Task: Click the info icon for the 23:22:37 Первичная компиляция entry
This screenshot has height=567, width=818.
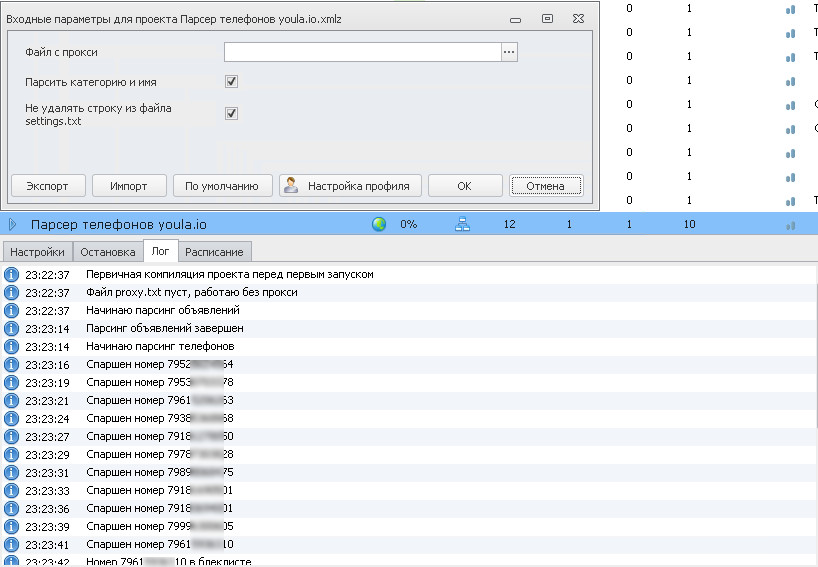Action: (12, 274)
